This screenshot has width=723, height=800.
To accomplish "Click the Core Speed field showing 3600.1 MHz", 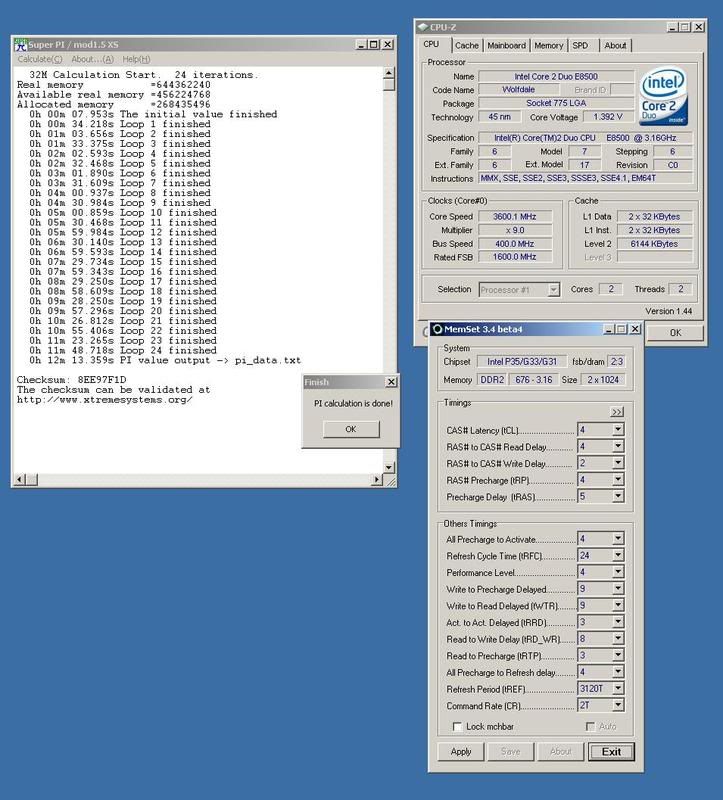I will pyautogui.click(x=515, y=217).
